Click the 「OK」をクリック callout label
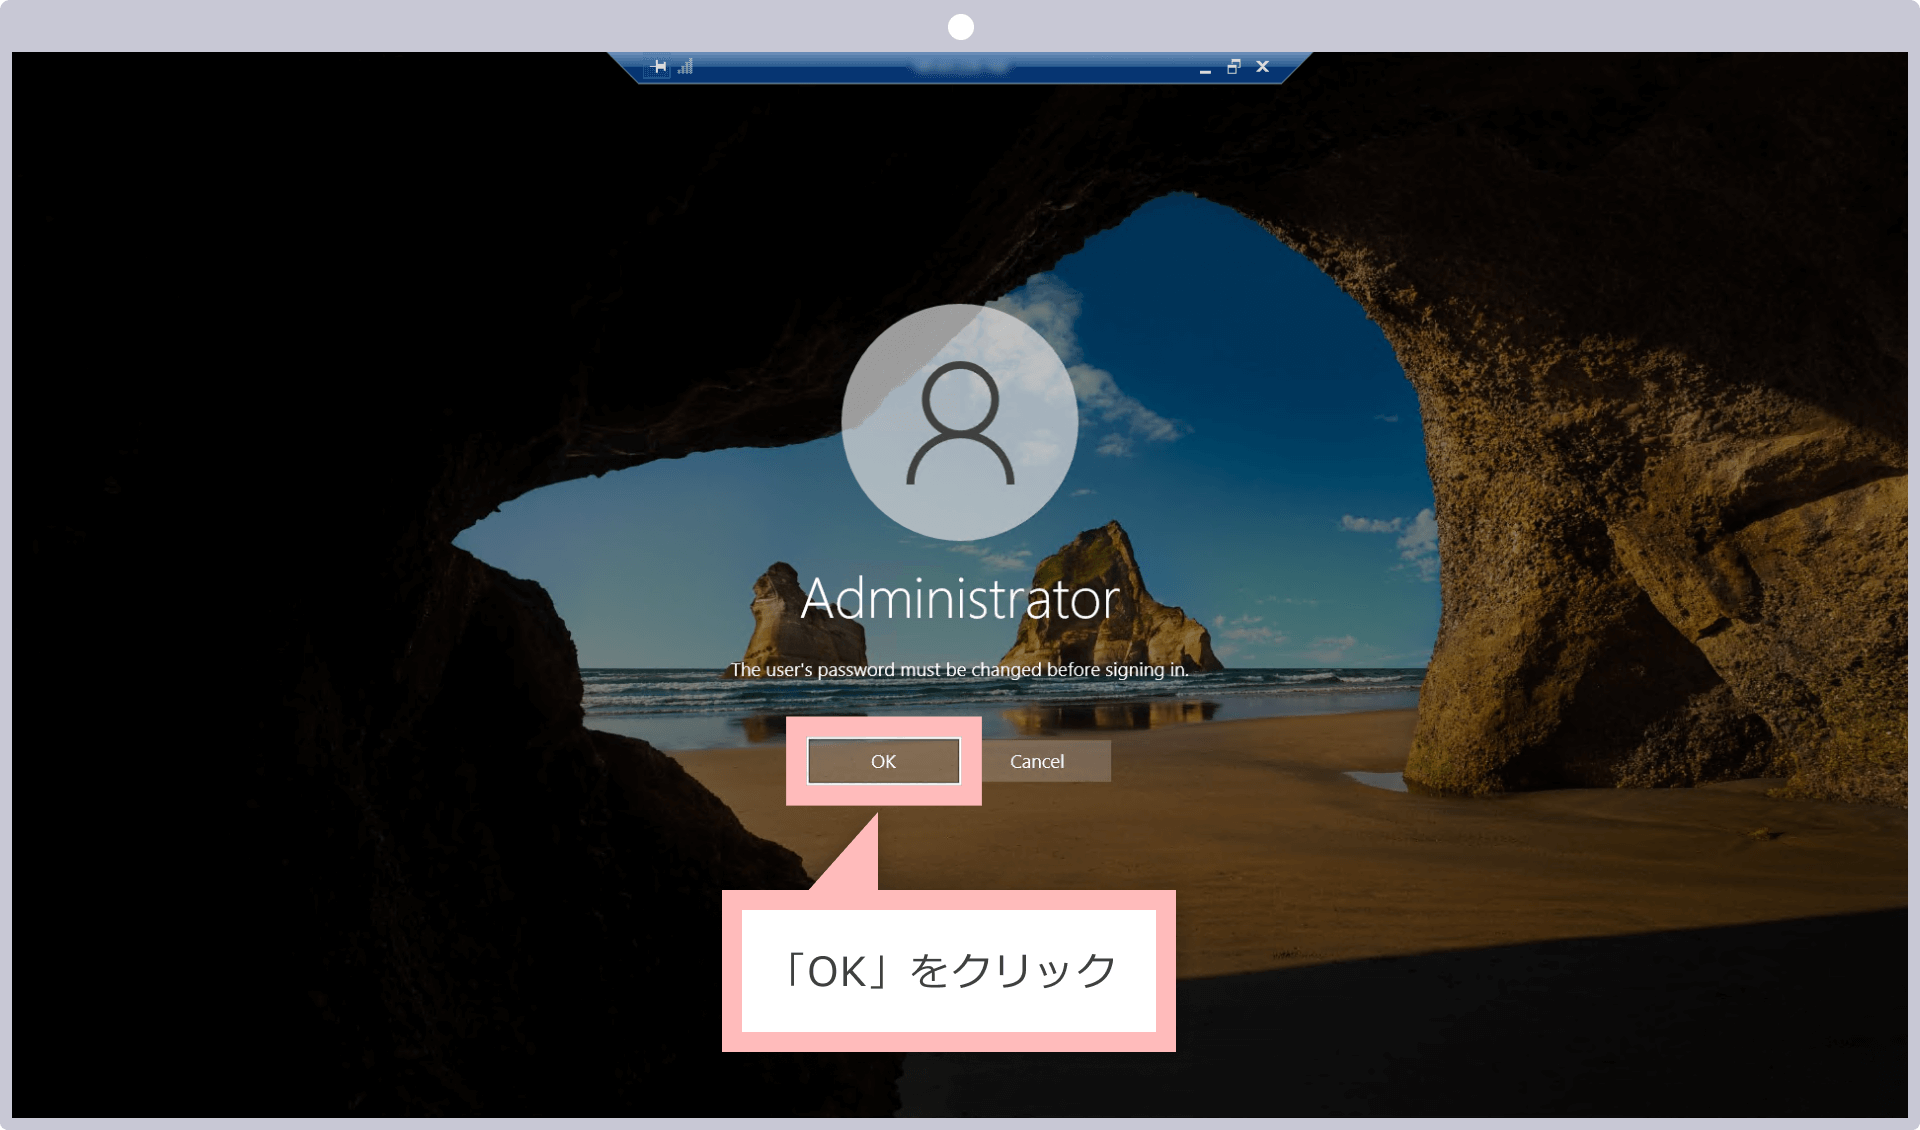The image size is (1920, 1130). (x=948, y=970)
